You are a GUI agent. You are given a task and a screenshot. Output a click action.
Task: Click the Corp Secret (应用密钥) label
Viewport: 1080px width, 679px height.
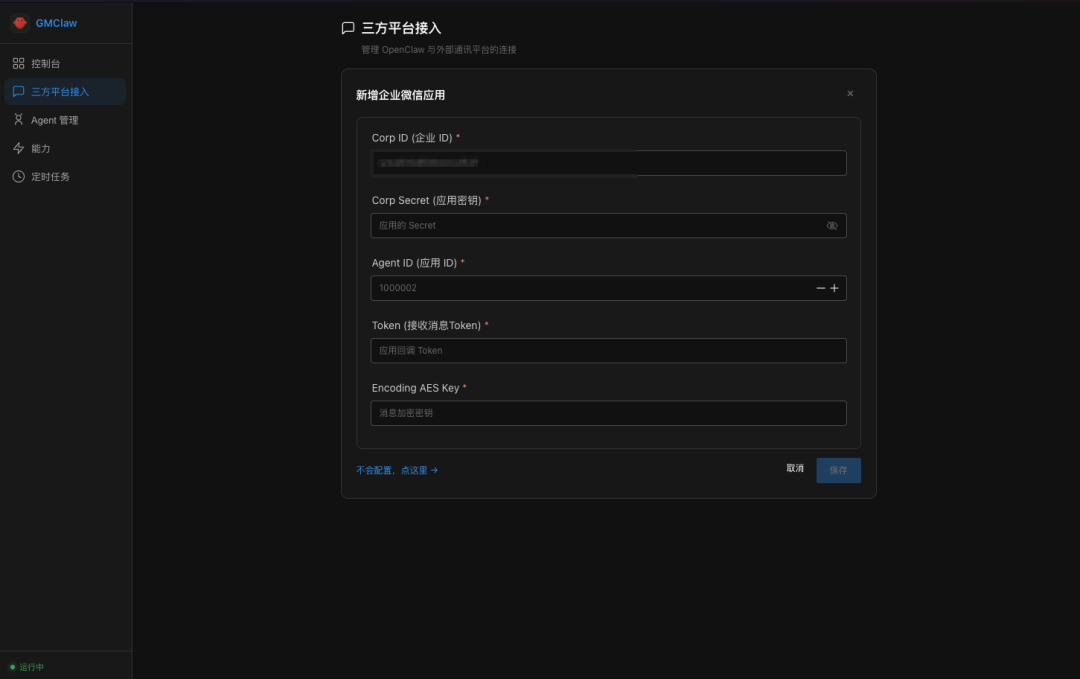[426, 200]
